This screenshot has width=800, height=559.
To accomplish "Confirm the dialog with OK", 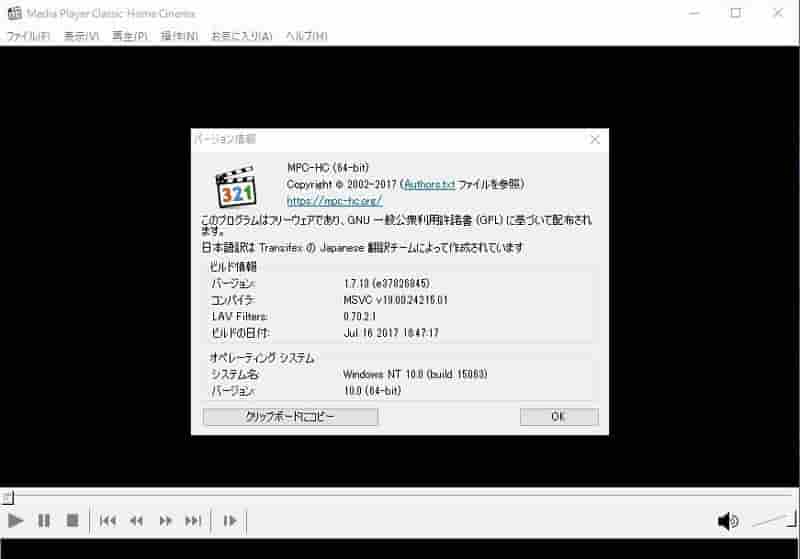I will [x=559, y=417].
